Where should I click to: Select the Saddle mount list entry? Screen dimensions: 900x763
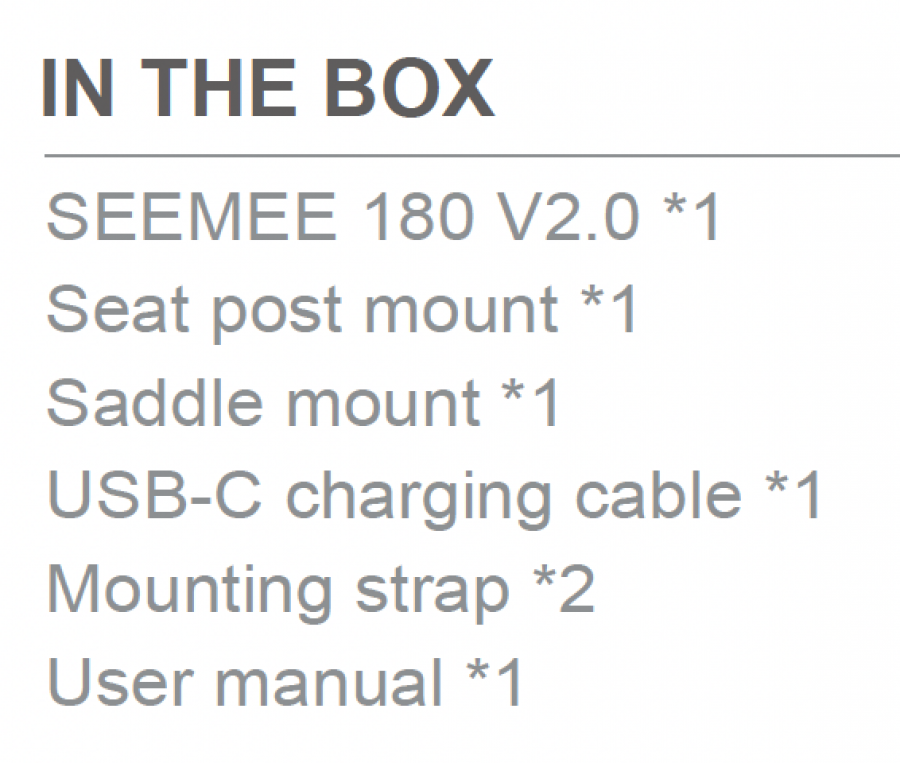click(304, 402)
